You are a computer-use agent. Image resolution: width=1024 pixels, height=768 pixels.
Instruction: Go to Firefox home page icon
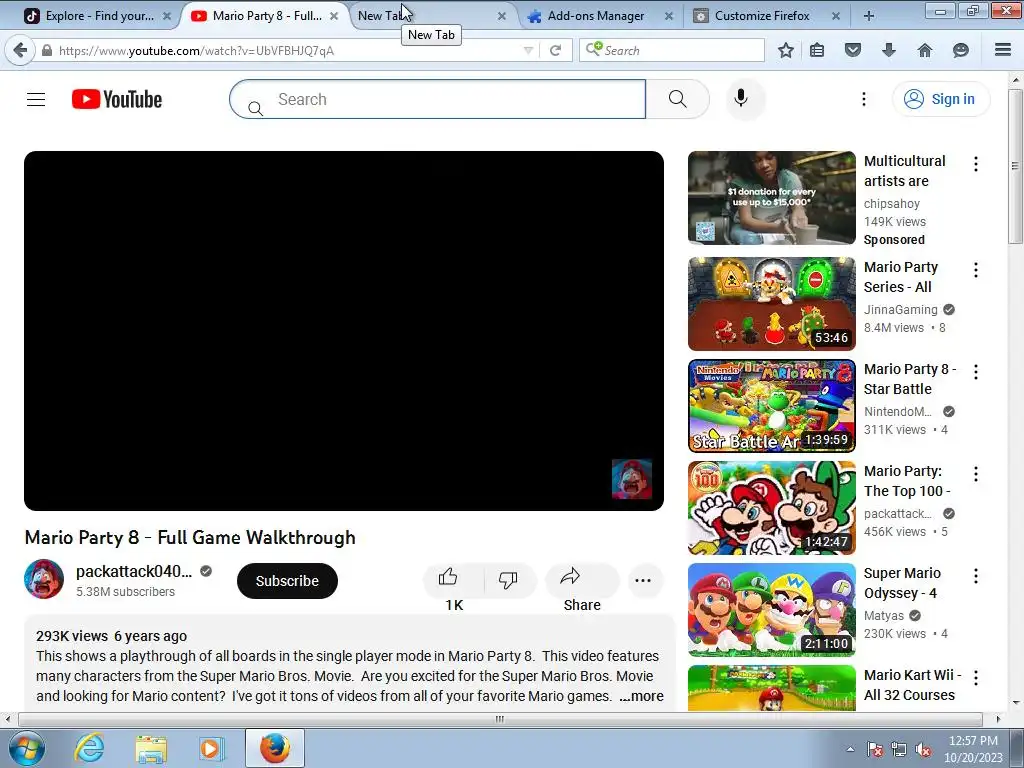(925, 50)
